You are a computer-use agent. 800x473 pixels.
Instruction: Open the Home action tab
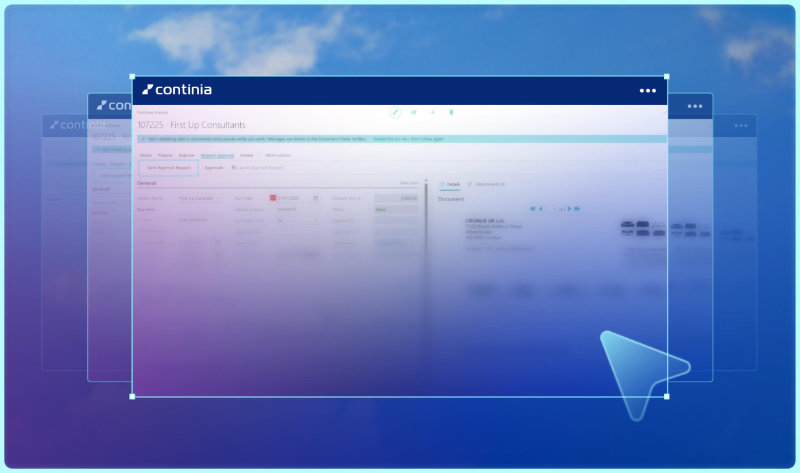tap(145, 155)
